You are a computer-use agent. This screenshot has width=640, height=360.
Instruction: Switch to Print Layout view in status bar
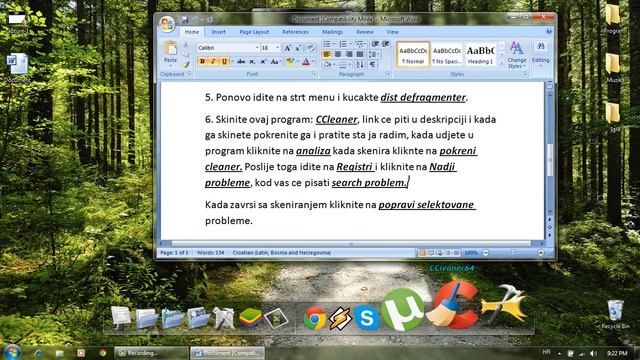422,253
